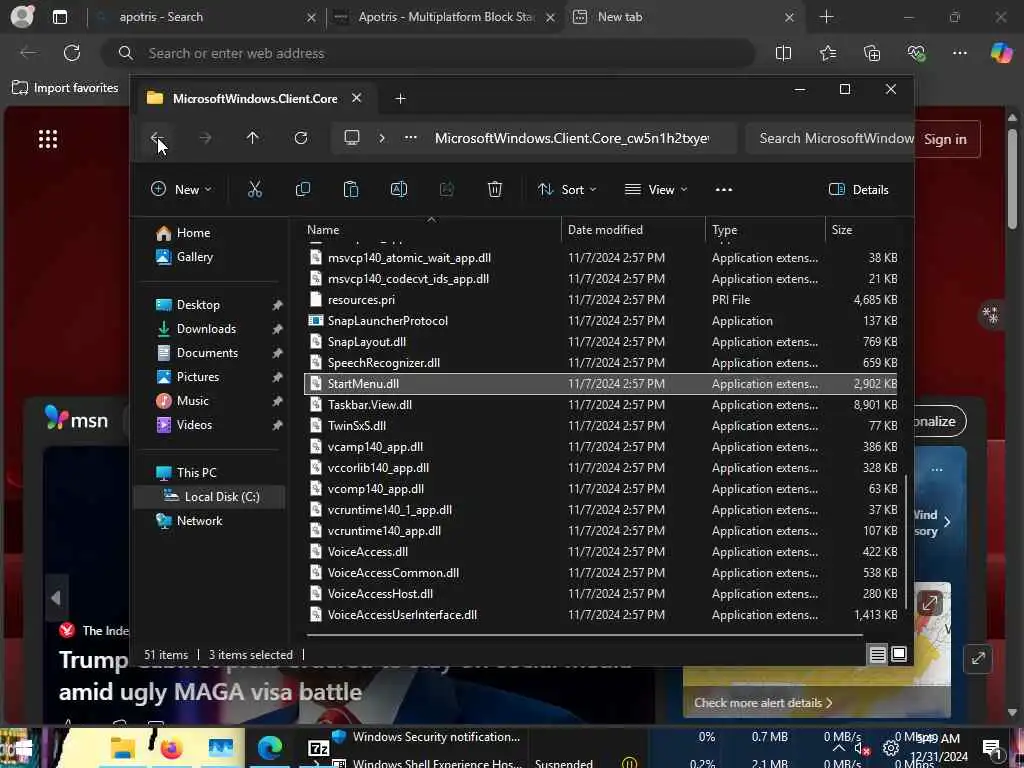Viewport: 1024px width, 768px height.
Task: Click the Copy icon in Explorer toolbar
Action: coord(302,189)
